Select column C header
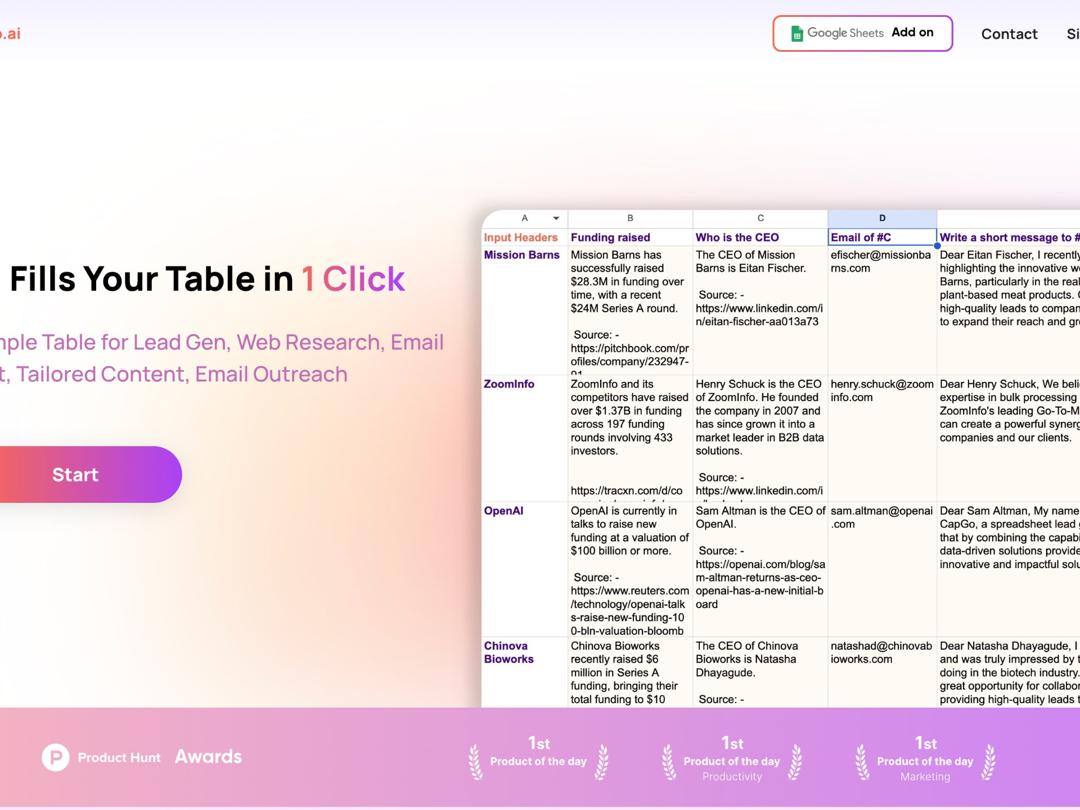1080x810 pixels. [x=760, y=218]
